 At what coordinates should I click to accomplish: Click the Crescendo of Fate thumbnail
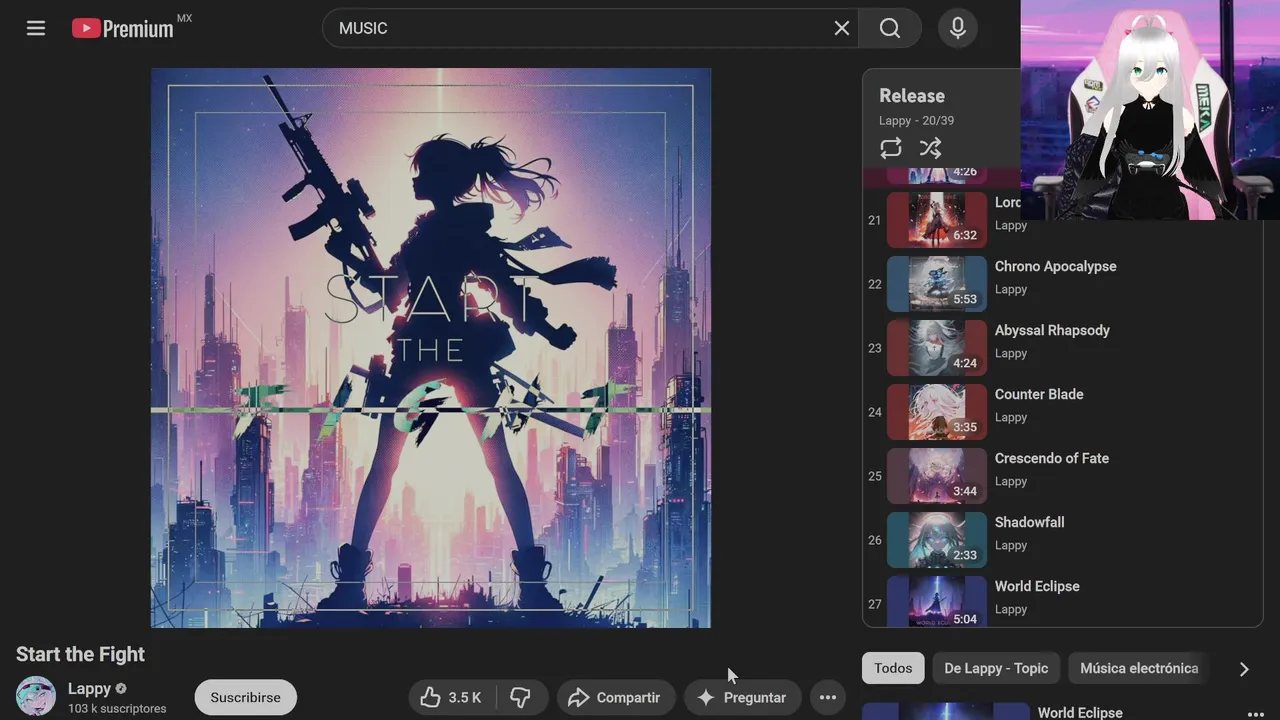coord(937,476)
